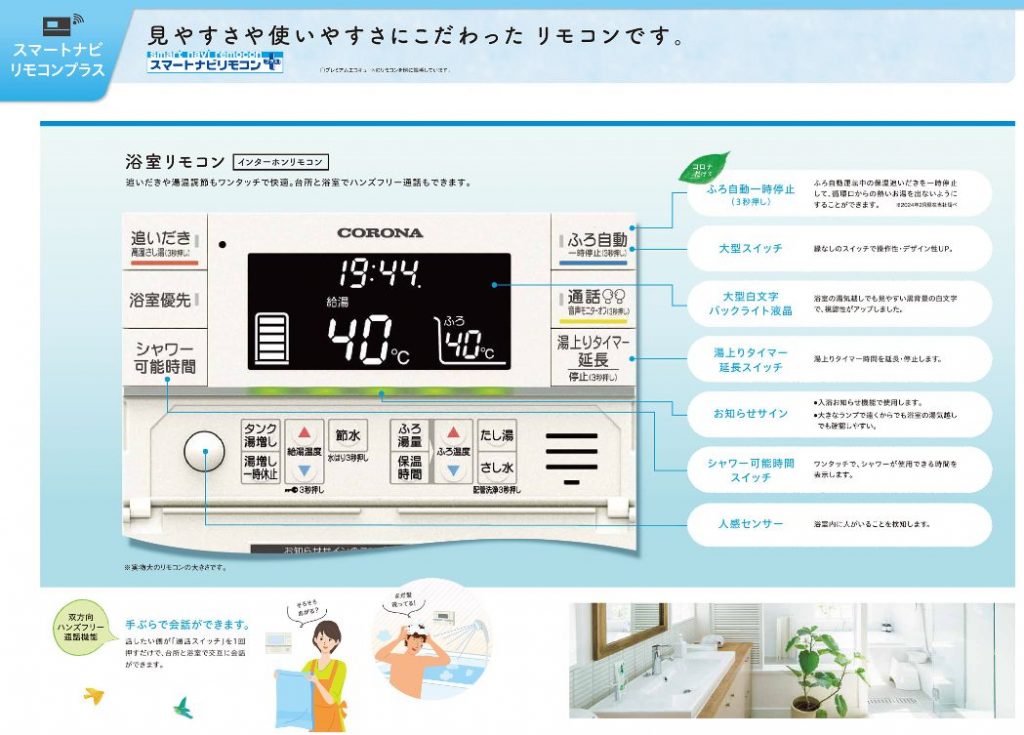Tap the ふろ湯量 button
The height and width of the screenshot is (735, 1024).
[x=409, y=434]
